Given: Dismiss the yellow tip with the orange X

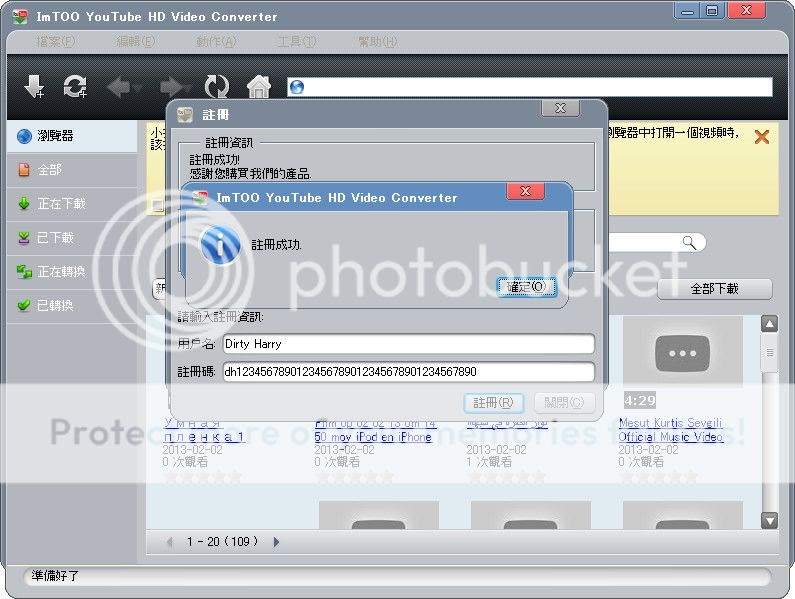Looking at the screenshot, I should point(762,136).
